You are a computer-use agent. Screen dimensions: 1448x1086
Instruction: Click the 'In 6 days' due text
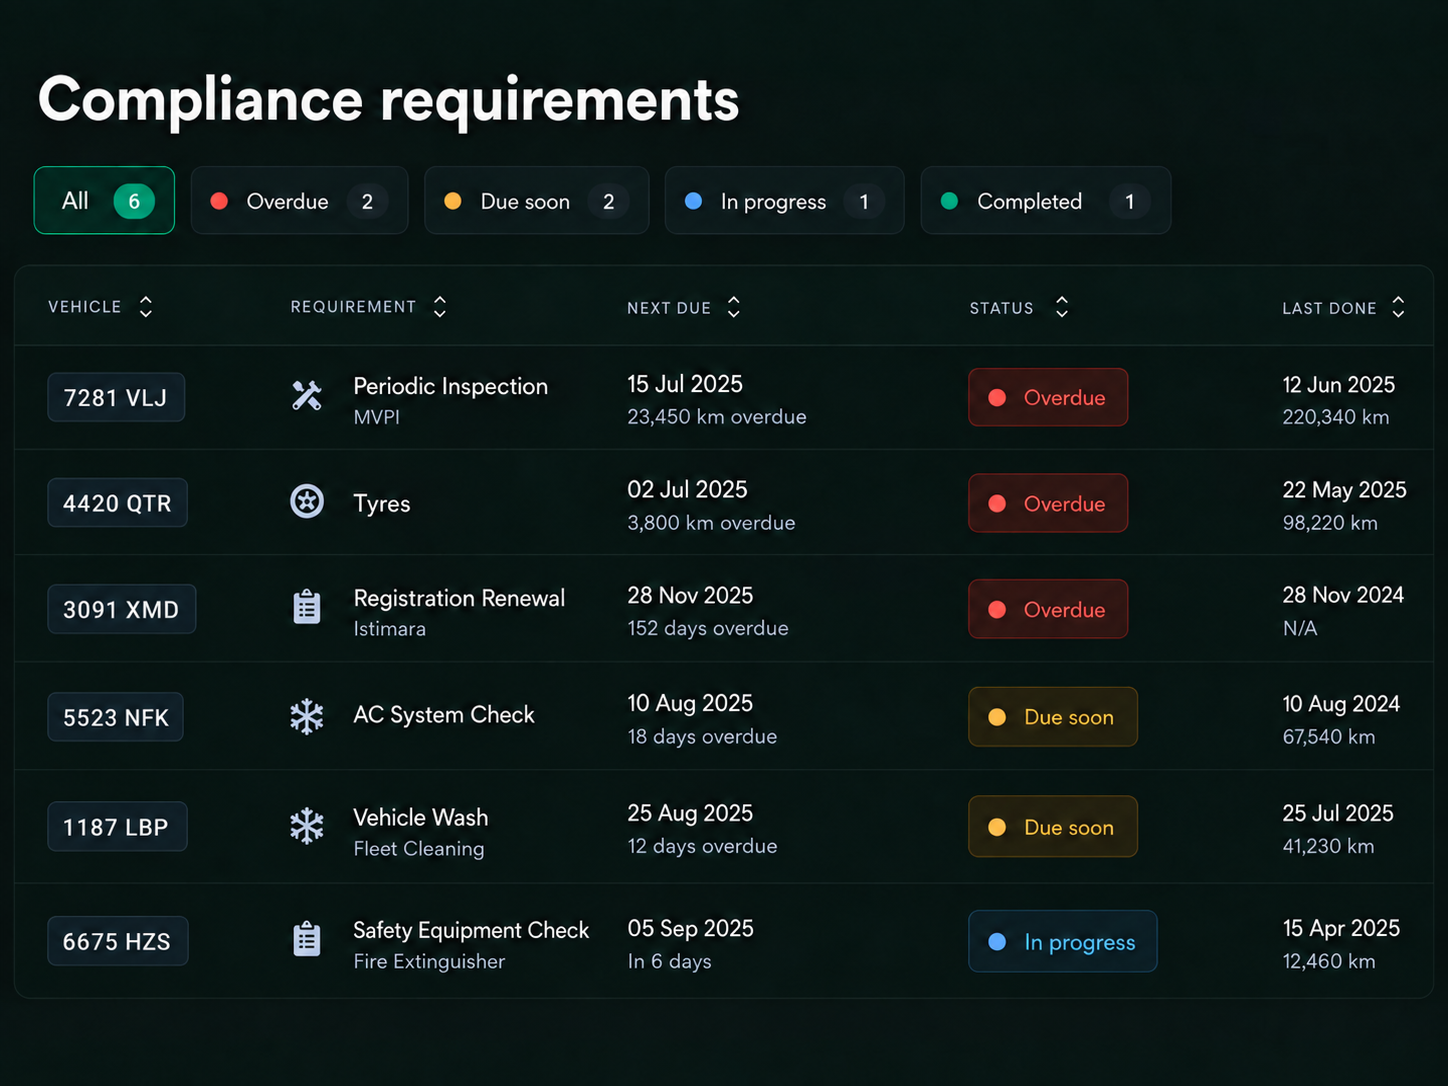pos(670,961)
